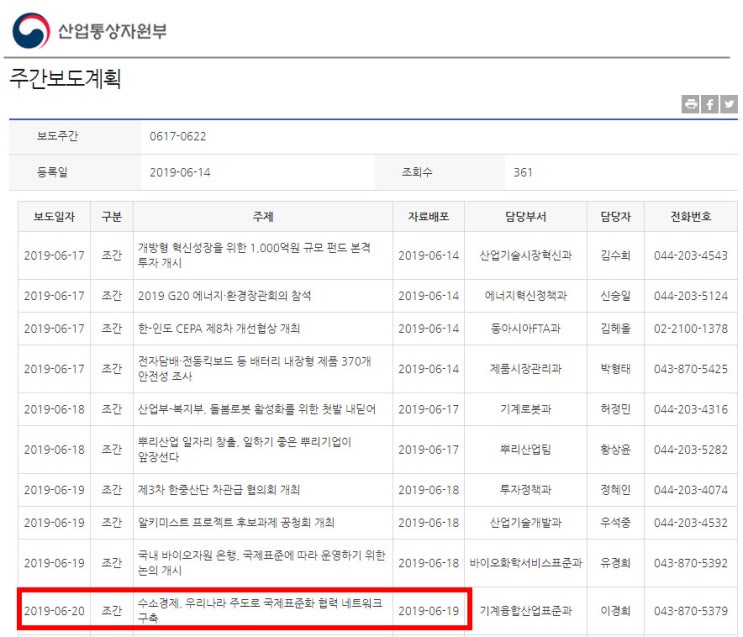Click the 보도주간 label cell
This screenshot has height=637, width=743.
(74, 136)
